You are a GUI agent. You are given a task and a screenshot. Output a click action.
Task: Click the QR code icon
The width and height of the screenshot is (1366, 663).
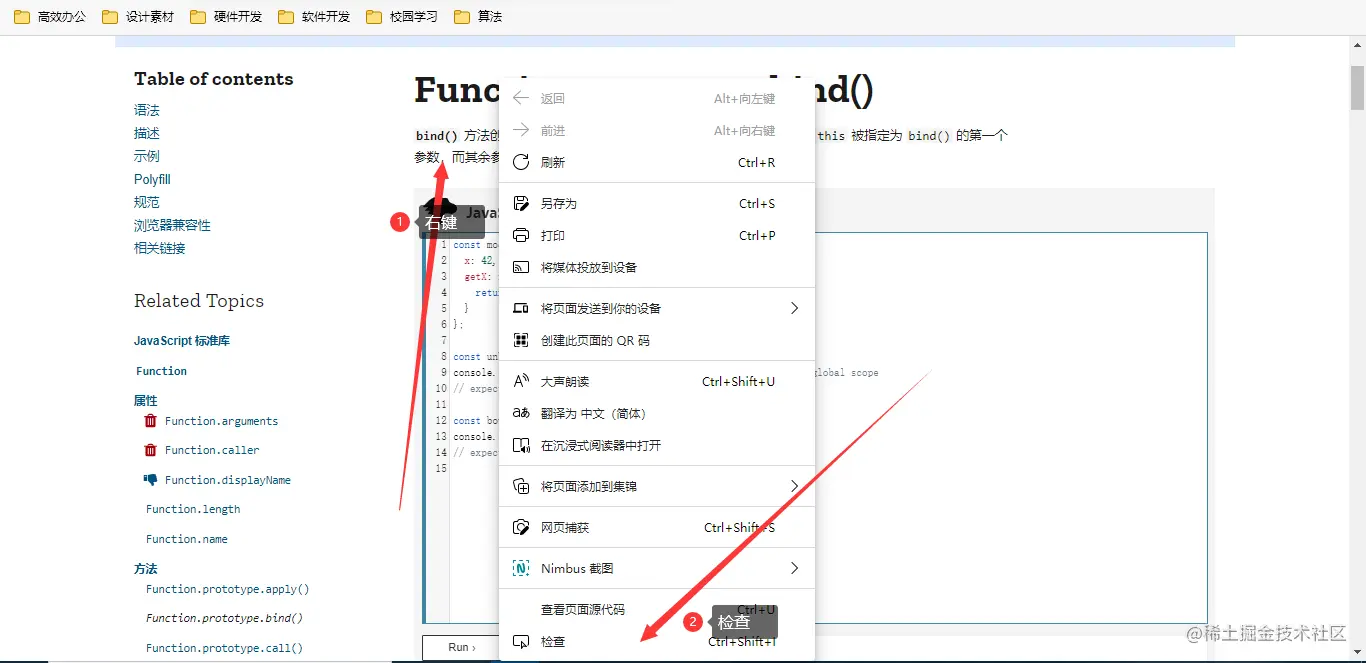[x=520, y=340]
